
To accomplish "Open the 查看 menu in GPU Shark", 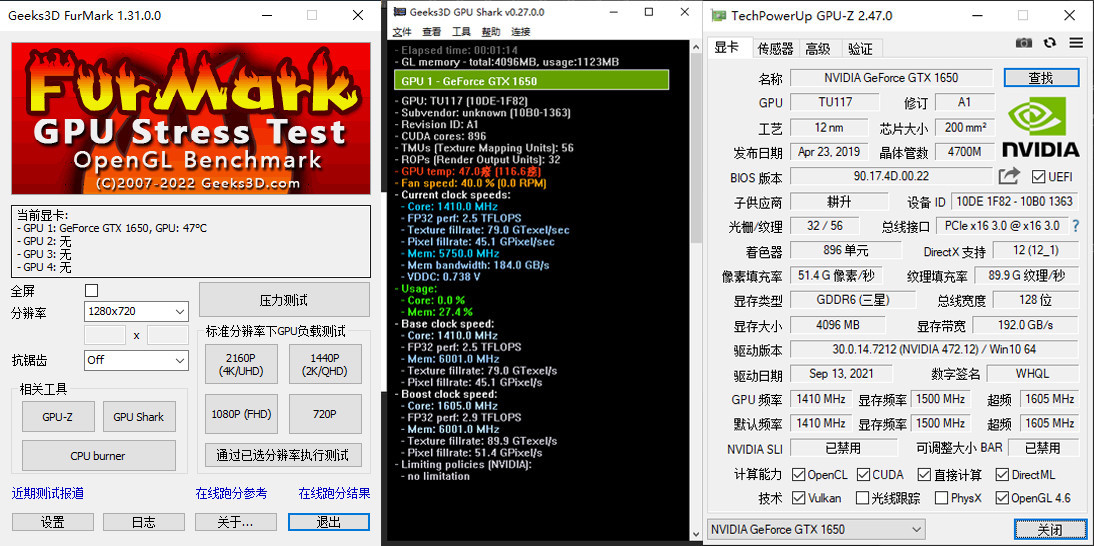I will (x=432, y=31).
